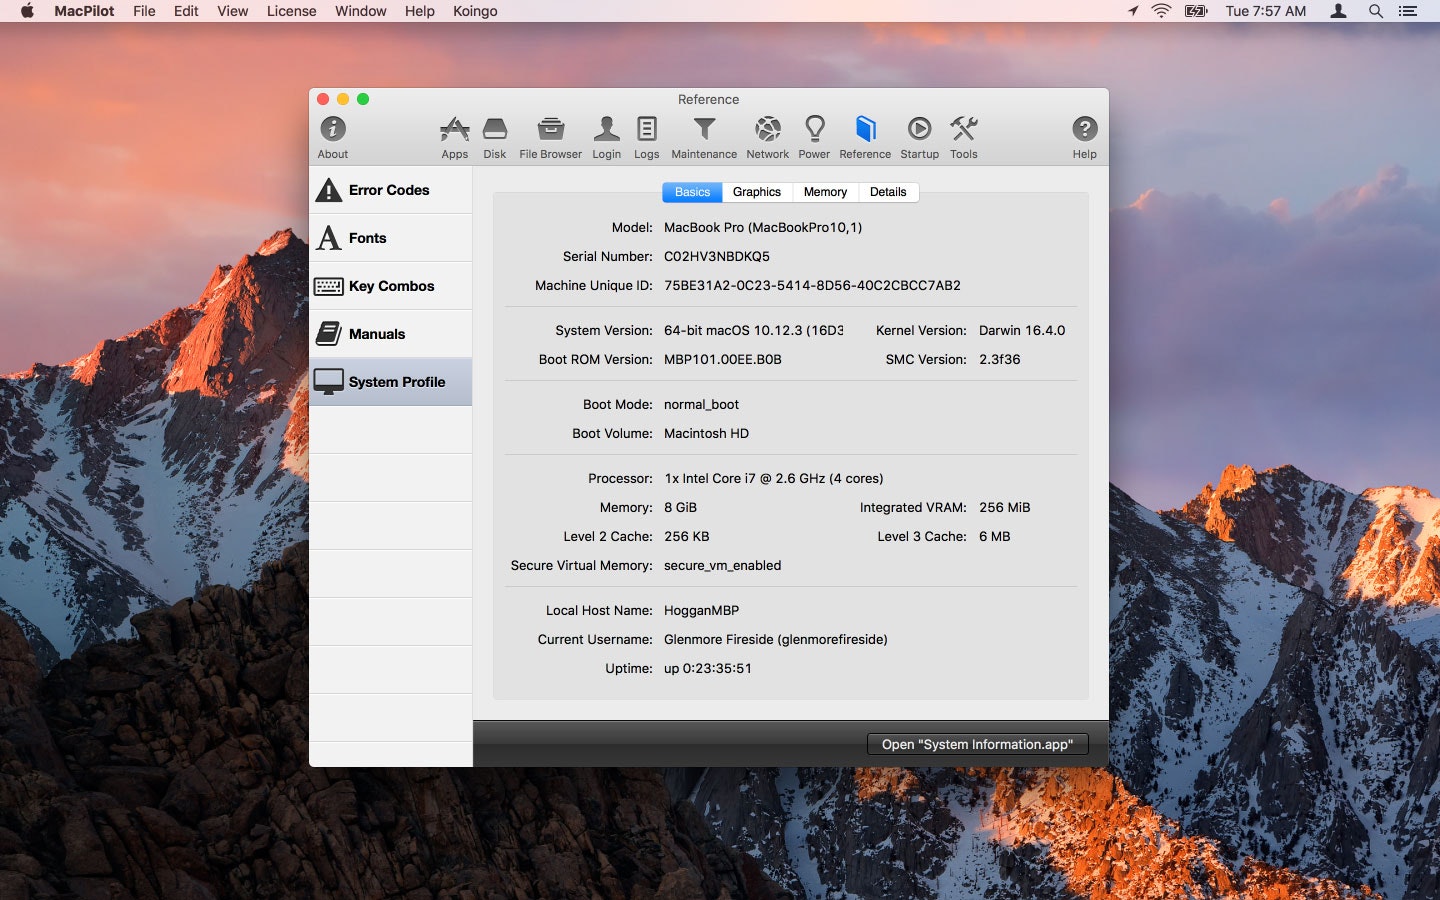
Task: Open the Details tab
Action: pyautogui.click(x=888, y=192)
